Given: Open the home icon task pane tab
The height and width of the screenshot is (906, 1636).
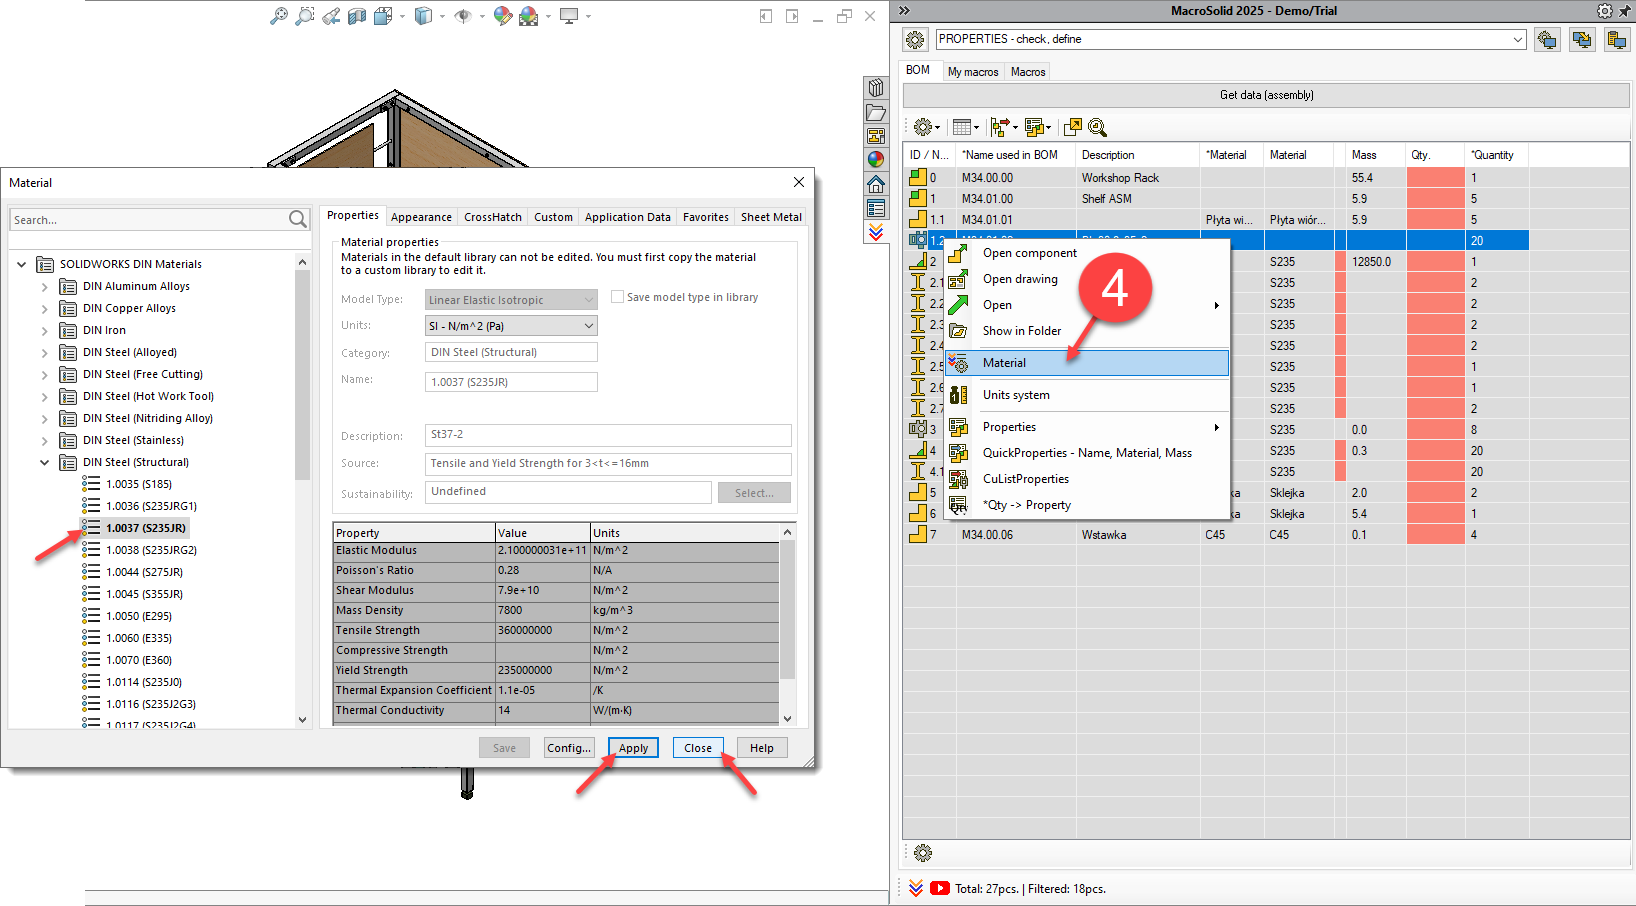Looking at the screenshot, I should click(x=876, y=184).
